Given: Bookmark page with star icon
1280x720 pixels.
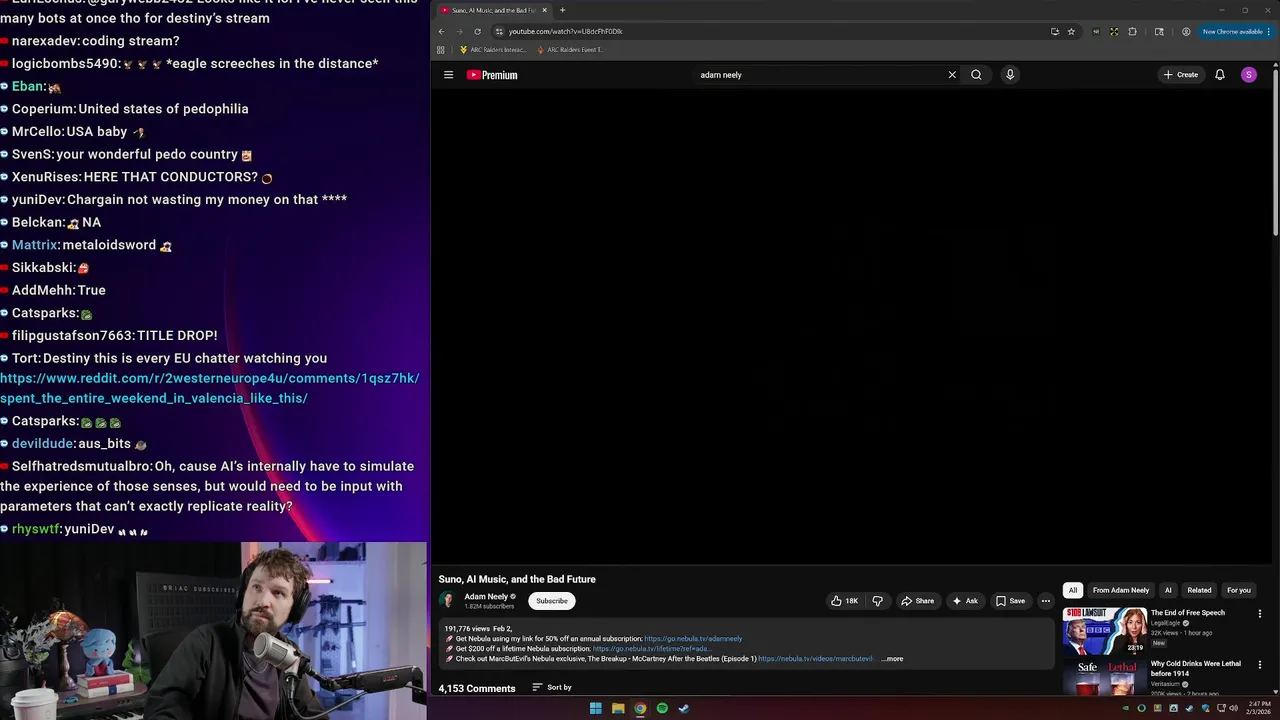Looking at the screenshot, I should pos(1071,31).
